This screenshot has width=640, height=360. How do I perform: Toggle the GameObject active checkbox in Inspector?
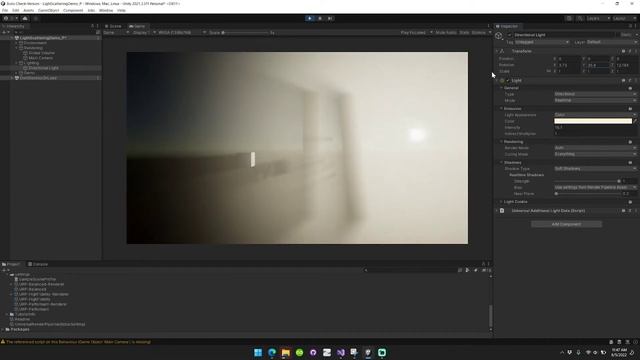tap(509, 35)
